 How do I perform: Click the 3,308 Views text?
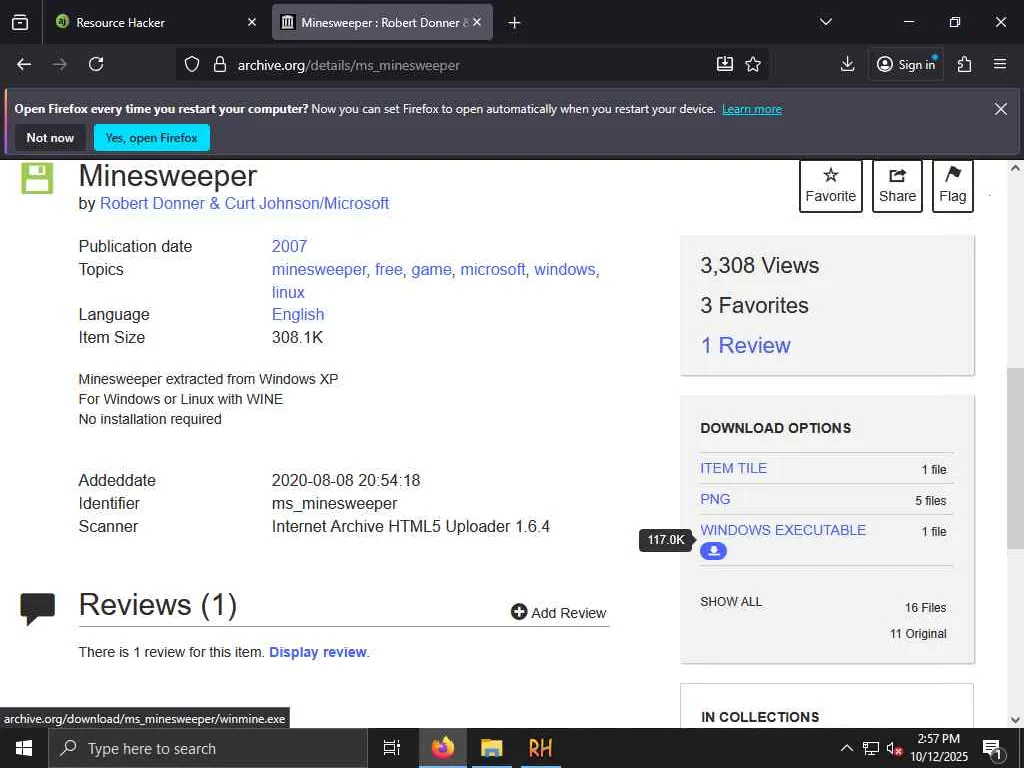pyautogui.click(x=760, y=265)
